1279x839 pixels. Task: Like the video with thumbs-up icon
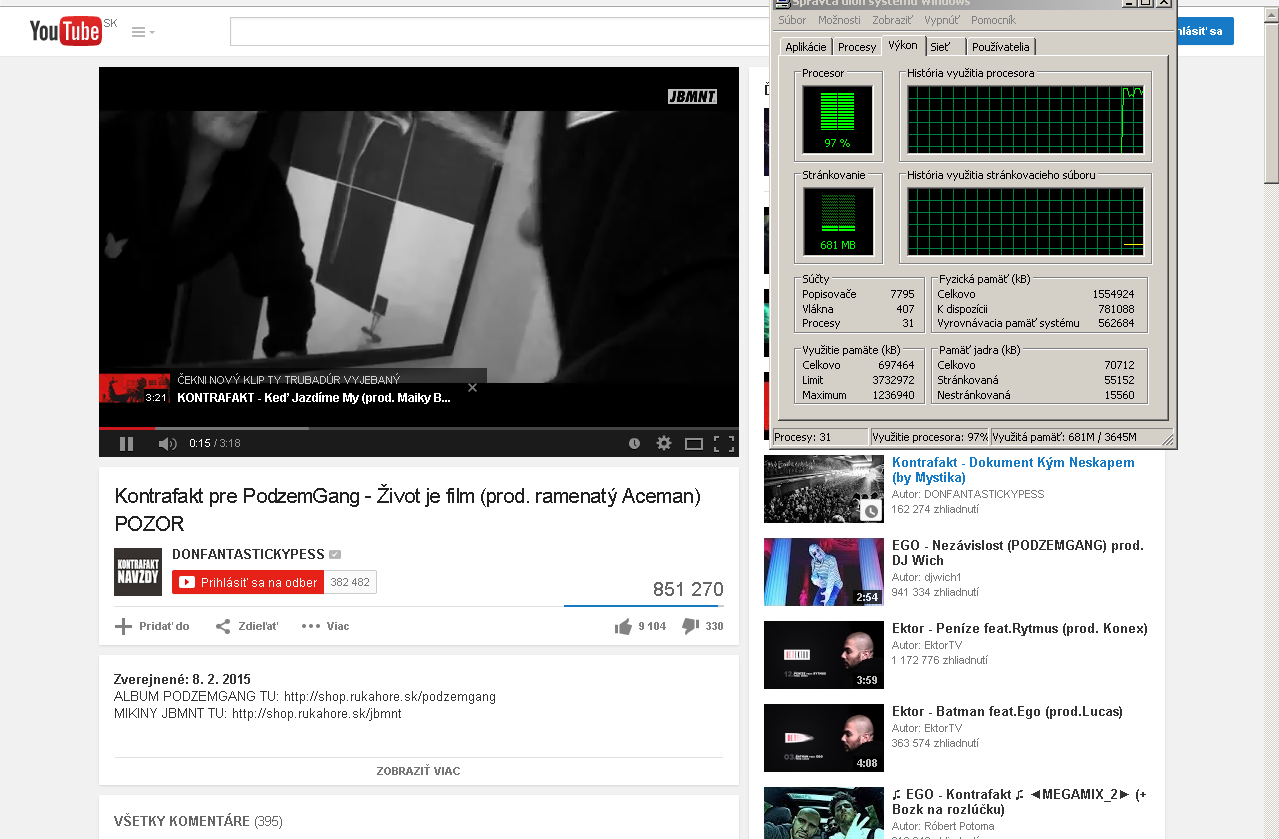(x=623, y=626)
